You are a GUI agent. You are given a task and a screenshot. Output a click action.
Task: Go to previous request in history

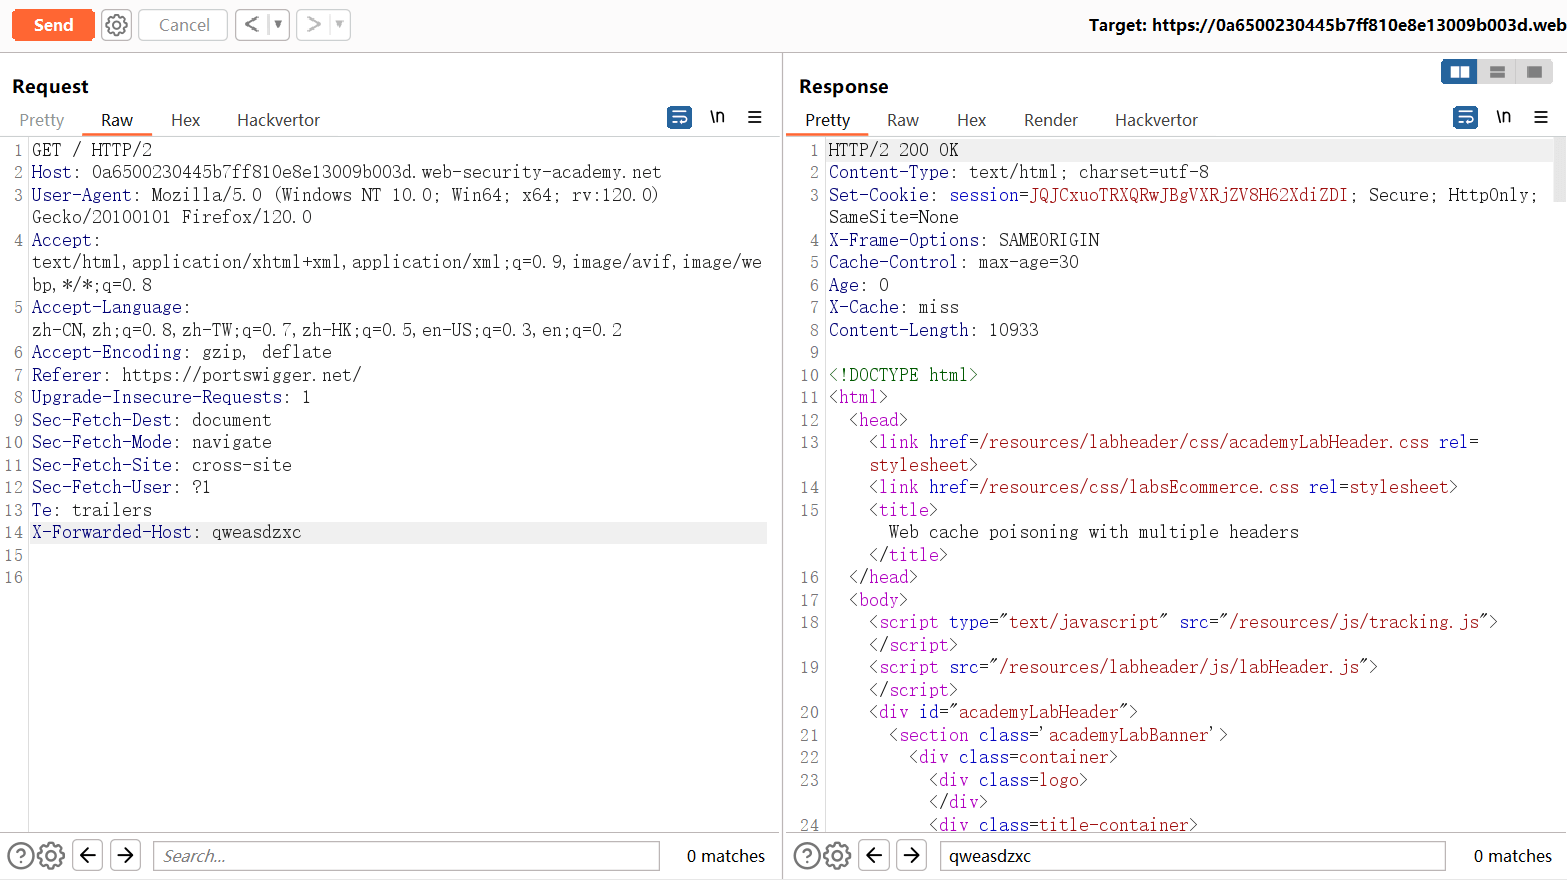point(252,25)
